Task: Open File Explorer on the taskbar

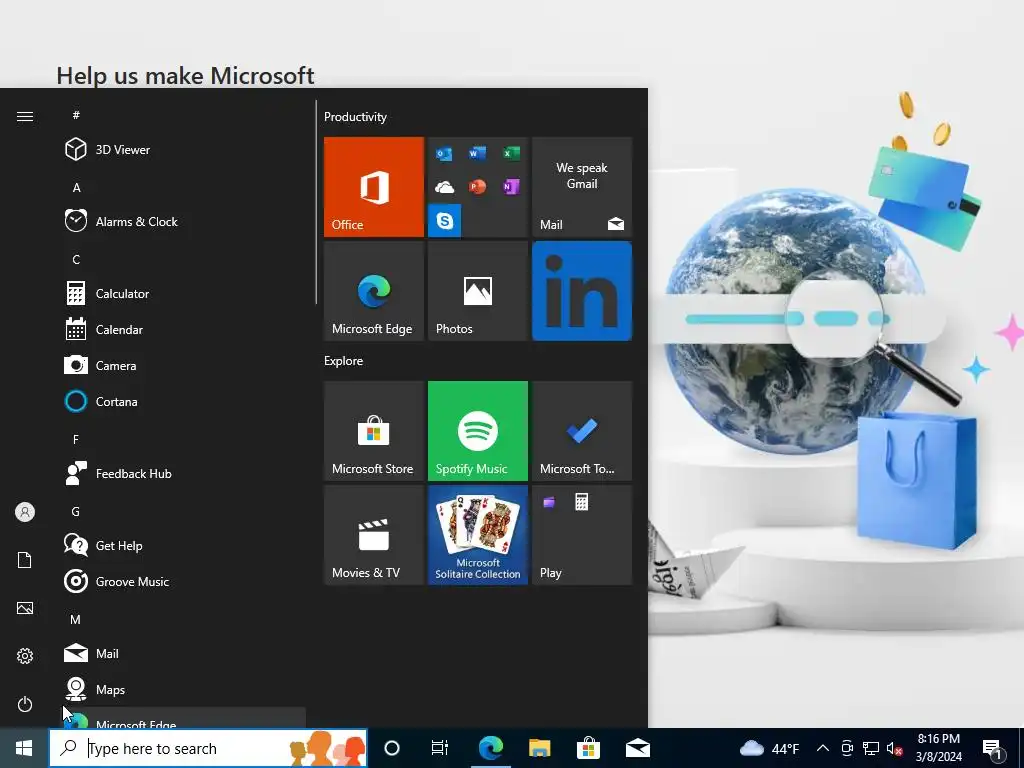Action: click(539, 748)
